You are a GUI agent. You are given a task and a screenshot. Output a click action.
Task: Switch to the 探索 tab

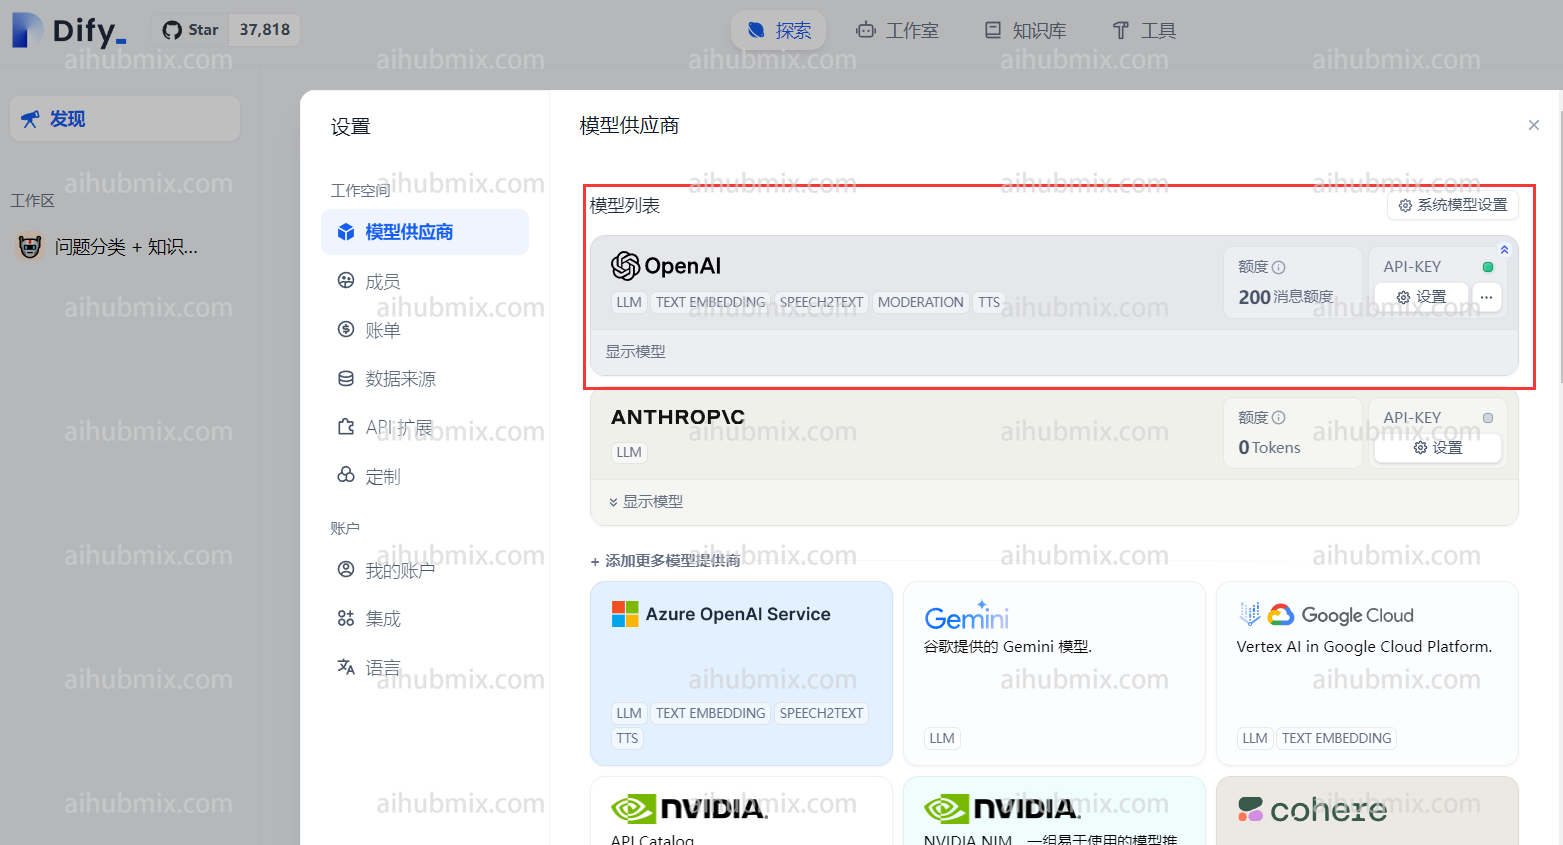[x=779, y=31]
